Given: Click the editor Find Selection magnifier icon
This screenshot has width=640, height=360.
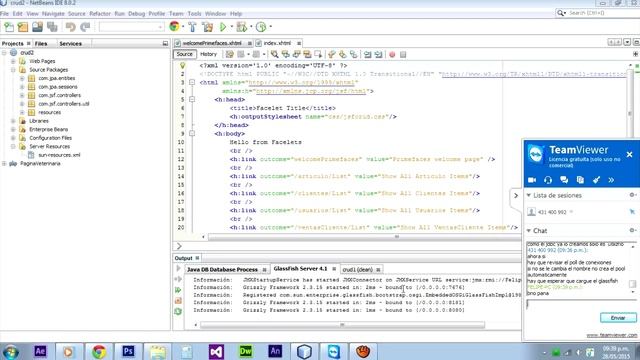Looking at the screenshot, I should [x=275, y=54].
